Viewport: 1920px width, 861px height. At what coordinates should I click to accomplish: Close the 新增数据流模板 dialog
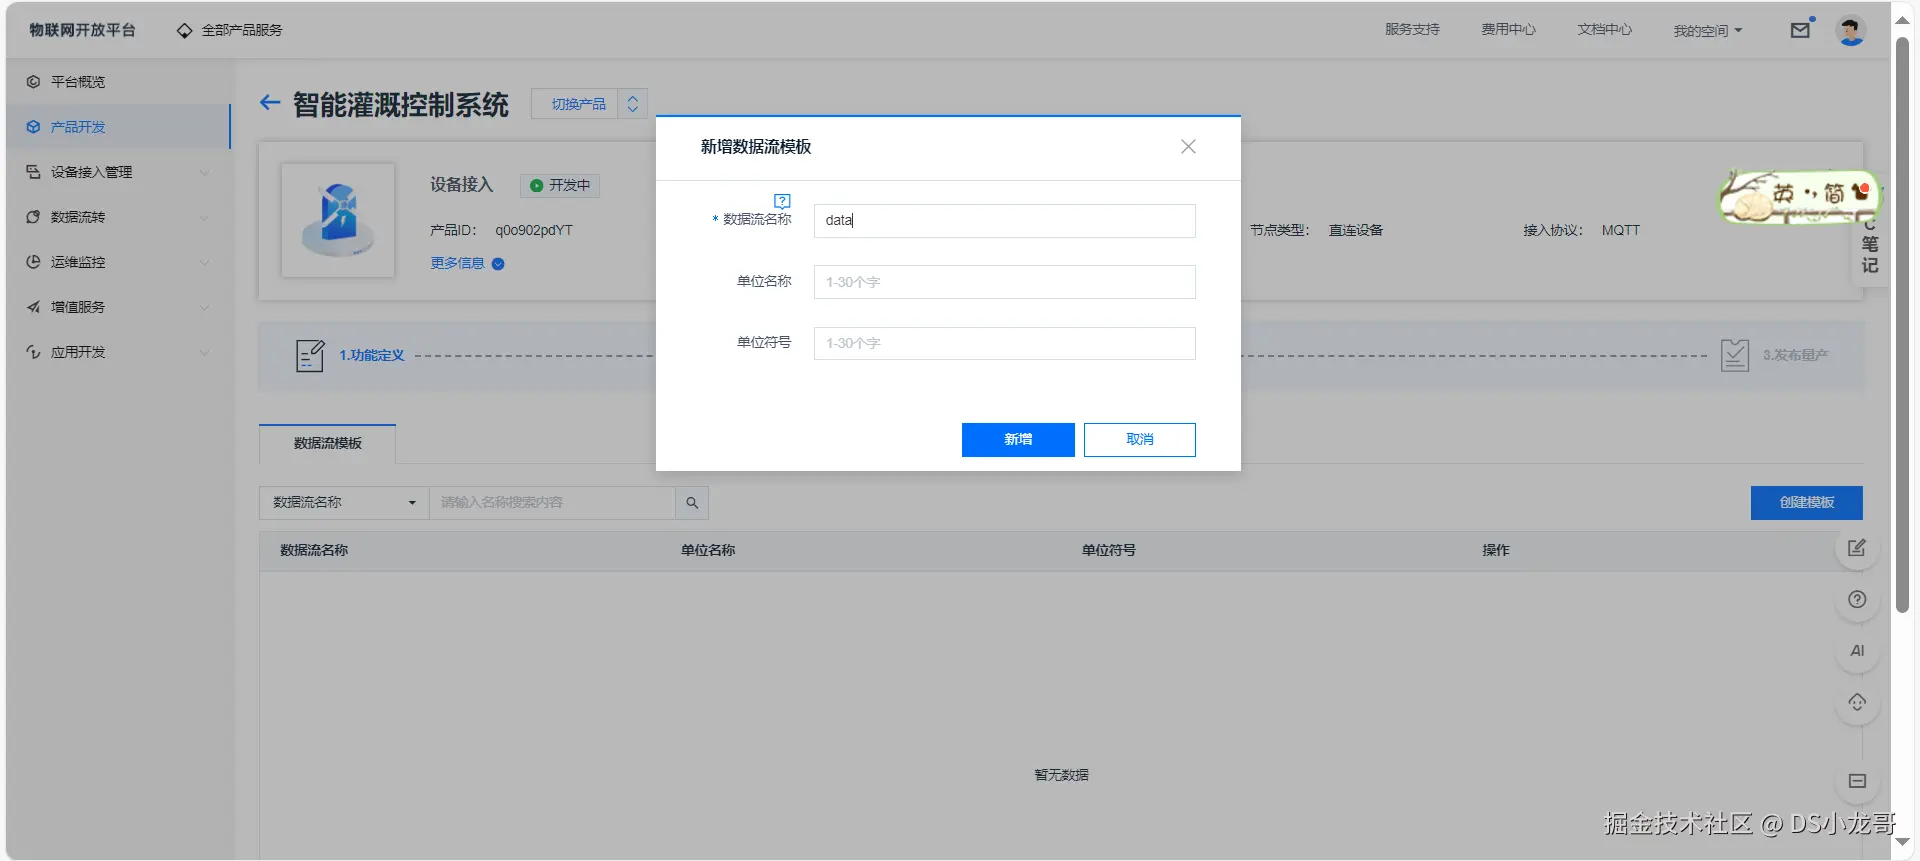pyautogui.click(x=1188, y=147)
